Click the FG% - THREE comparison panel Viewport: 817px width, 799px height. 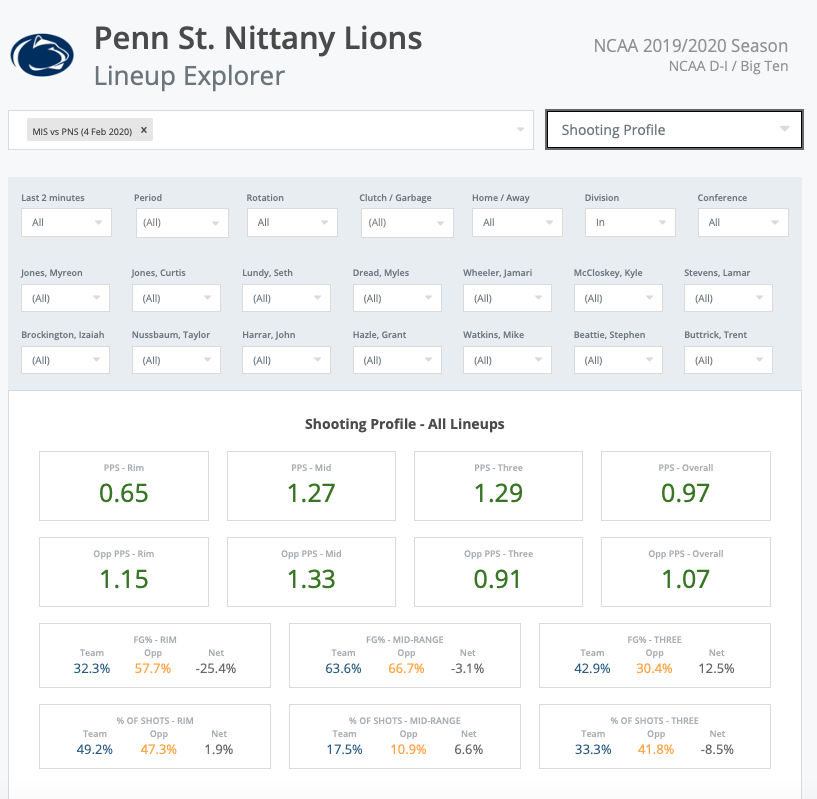[x=654, y=656]
